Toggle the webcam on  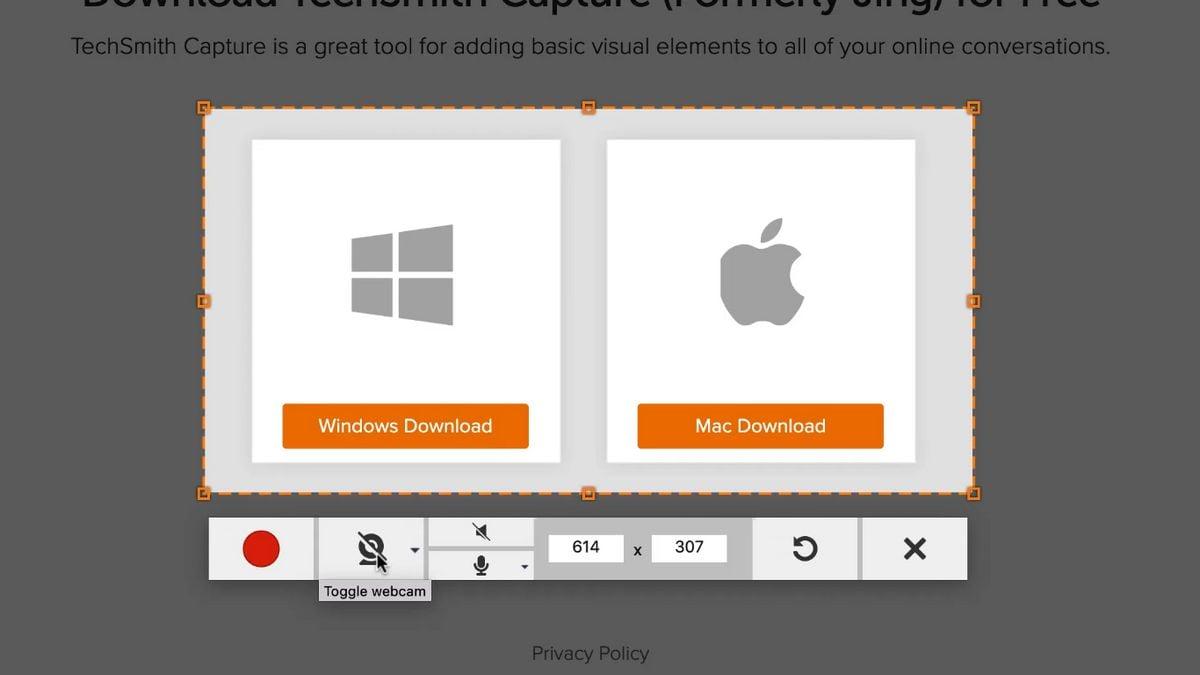[371, 549]
